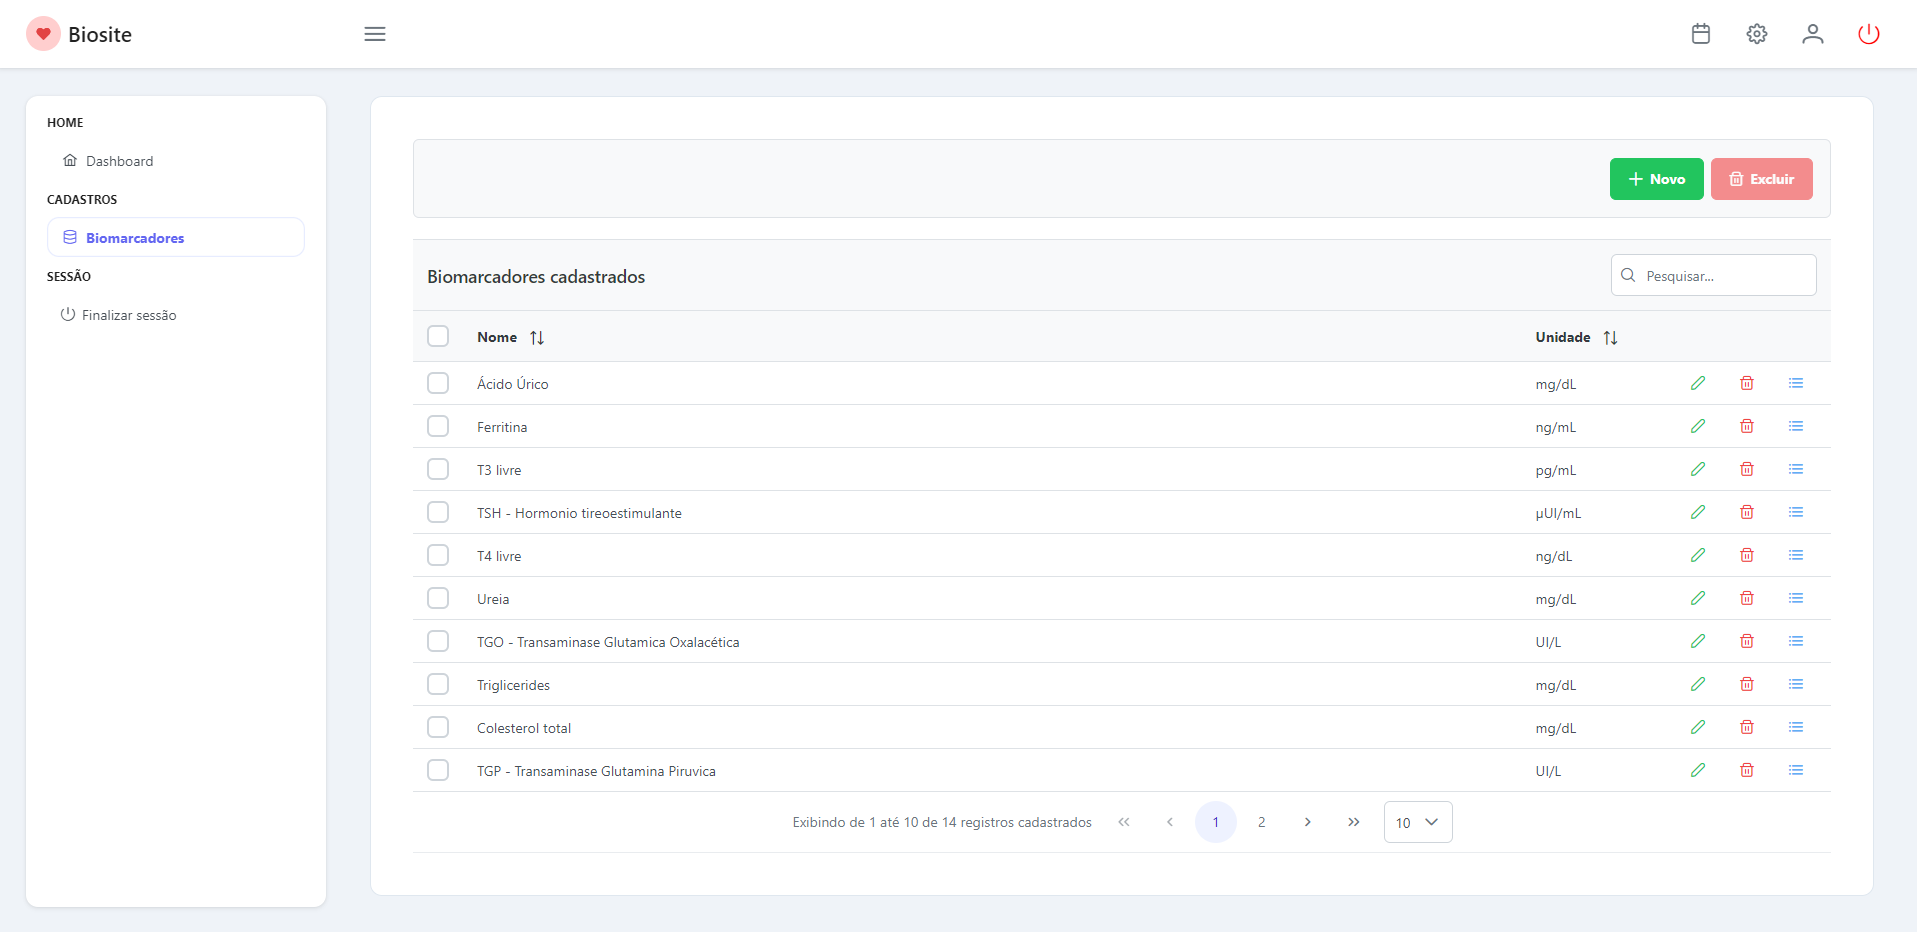Click the search magnifier in the Pesquisar field
This screenshot has width=1917, height=932.
[1629, 275]
